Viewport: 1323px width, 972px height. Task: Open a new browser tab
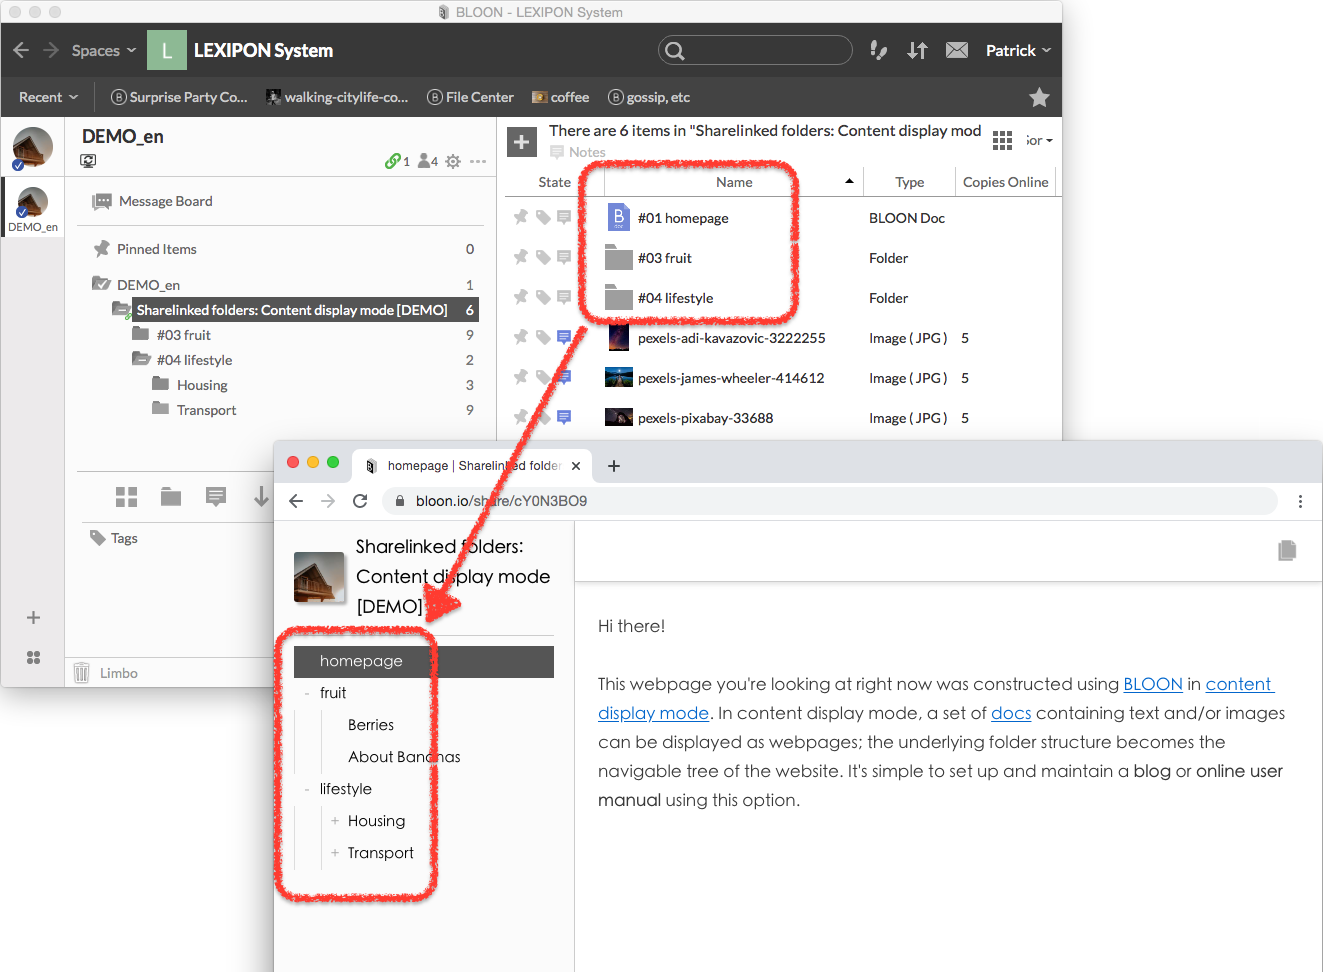pos(614,466)
